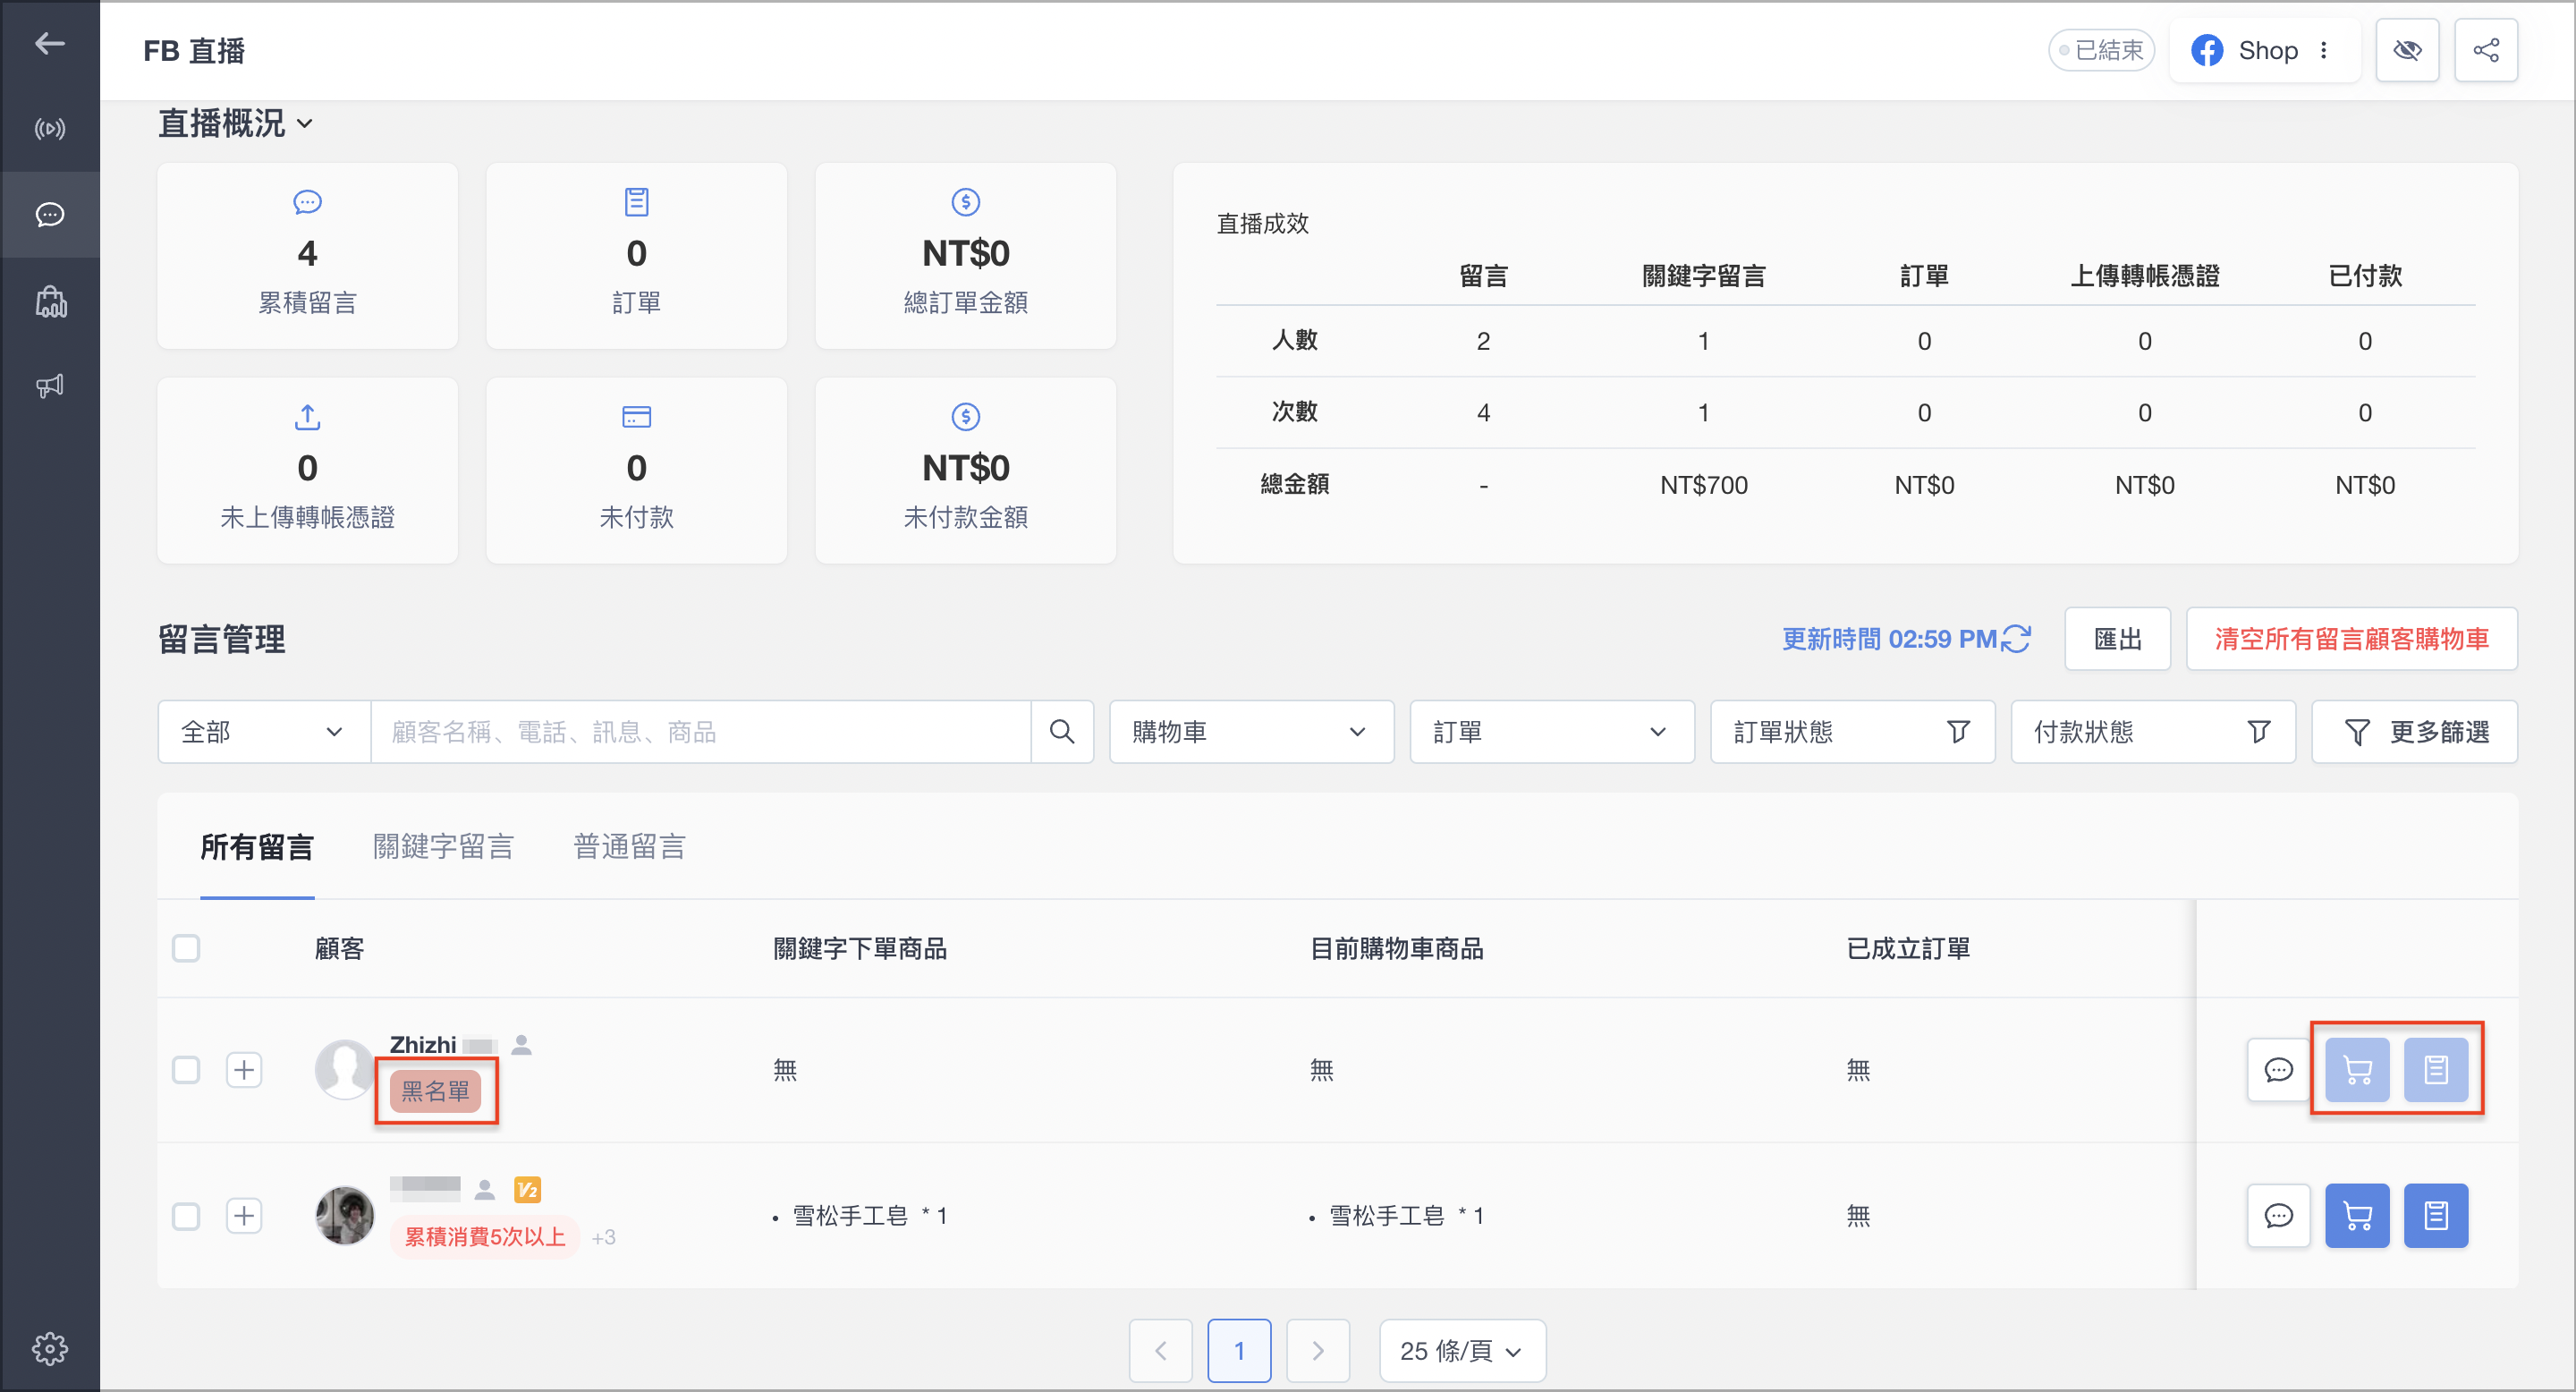Open the 訂單狀態 filter dropdown
Image resolution: width=2576 pixels, height=1392 pixels.
point(1852,732)
